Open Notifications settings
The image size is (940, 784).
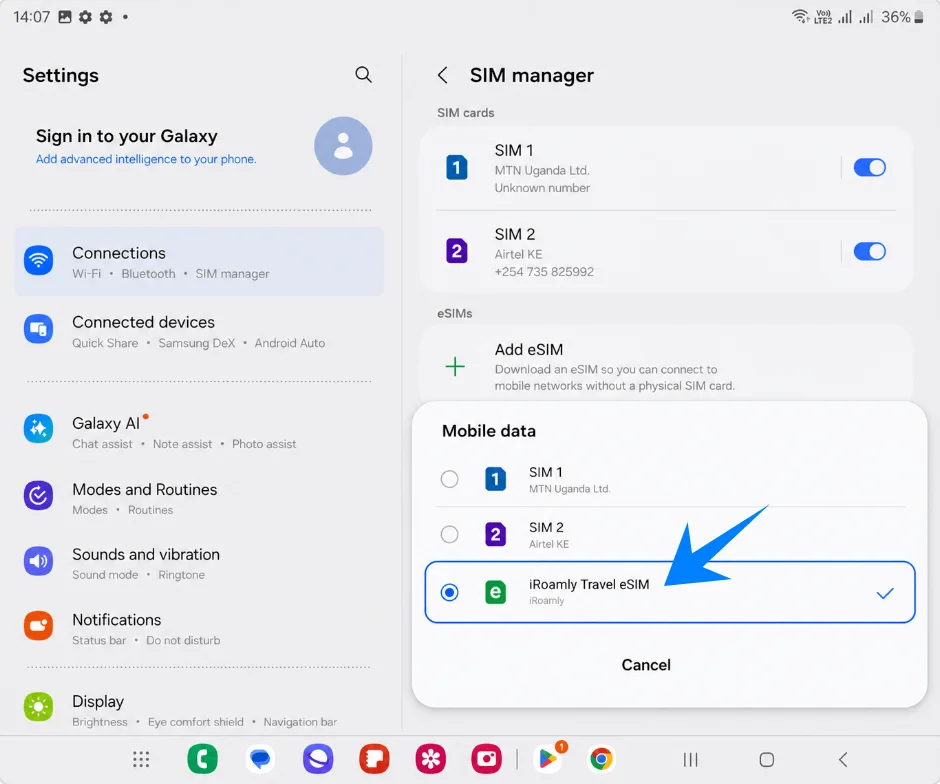199,629
